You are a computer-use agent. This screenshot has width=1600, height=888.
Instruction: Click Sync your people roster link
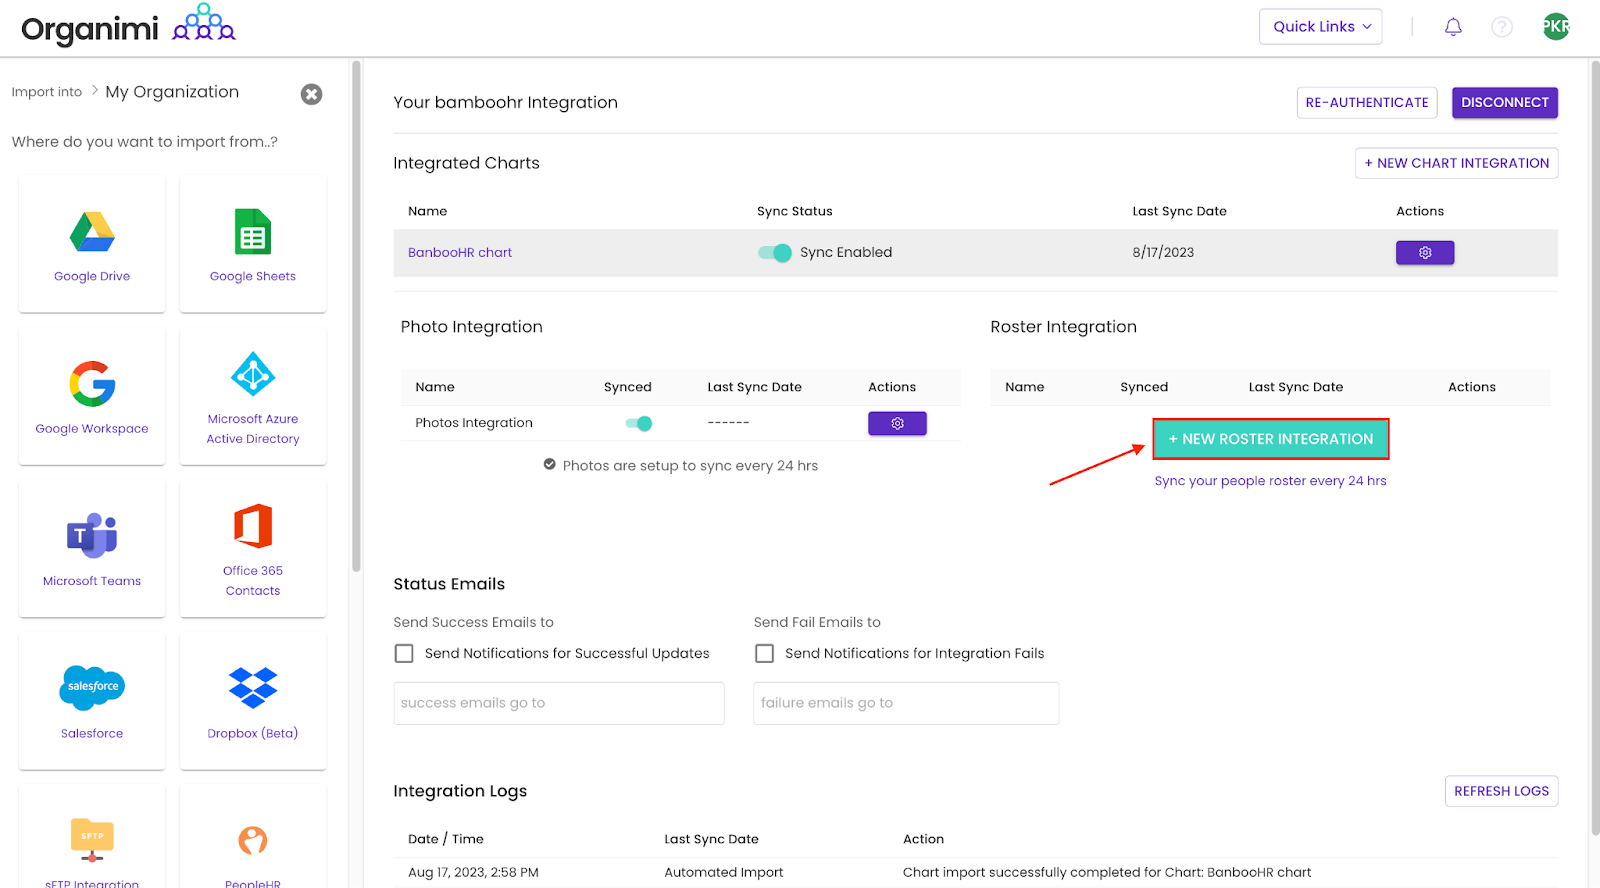click(x=1270, y=481)
